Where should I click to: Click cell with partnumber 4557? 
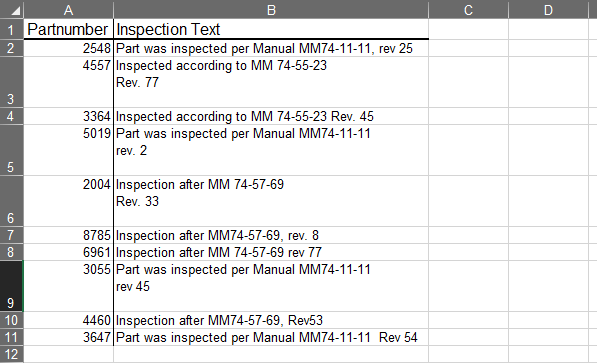pos(69,82)
